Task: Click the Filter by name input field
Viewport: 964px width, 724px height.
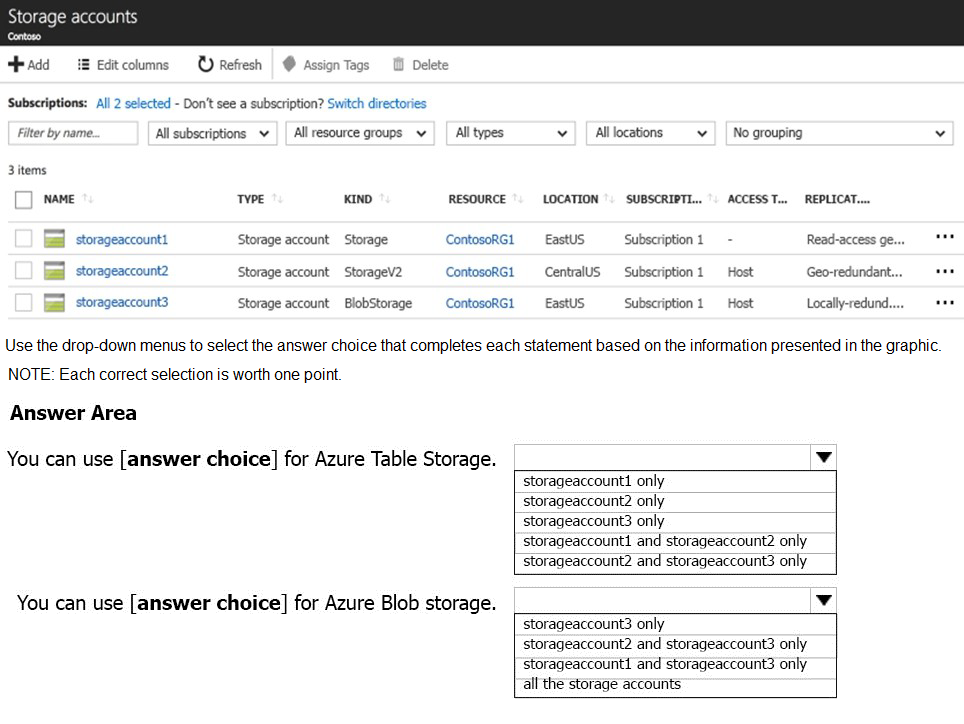Action: pos(73,133)
